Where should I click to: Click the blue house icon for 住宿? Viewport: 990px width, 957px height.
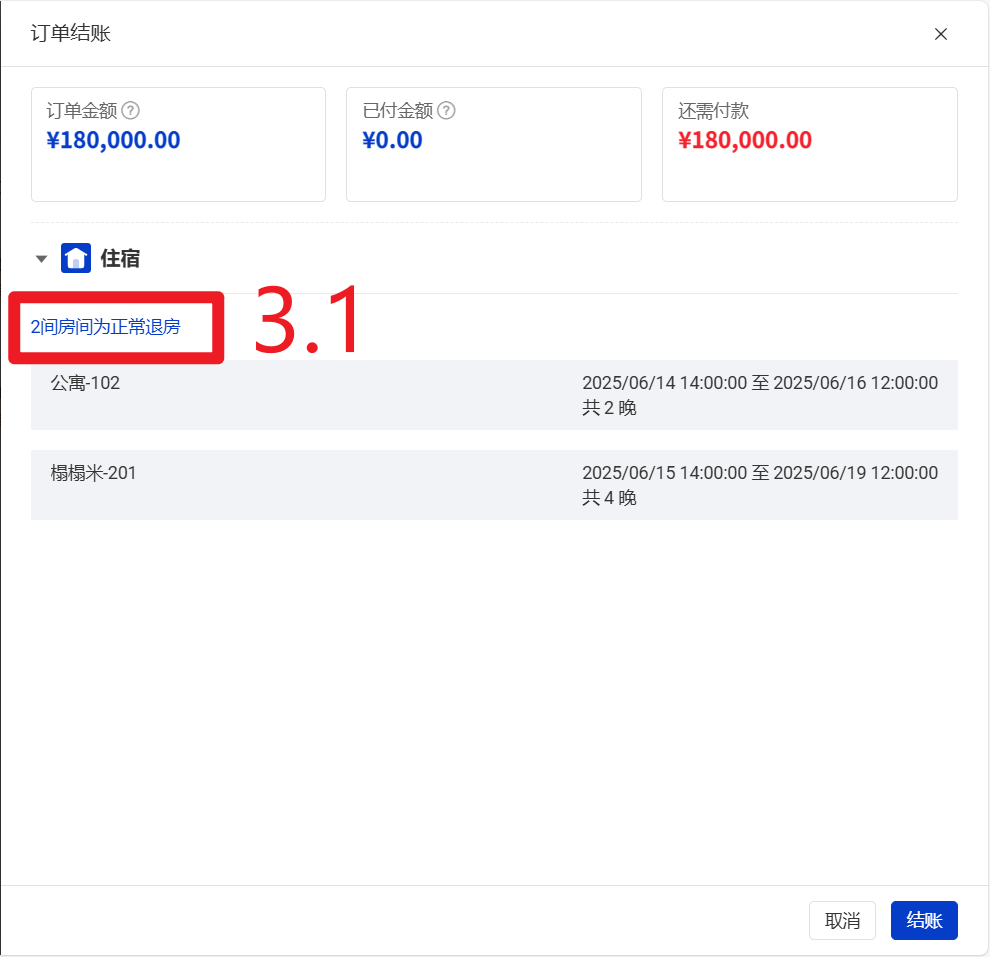[x=76, y=258]
